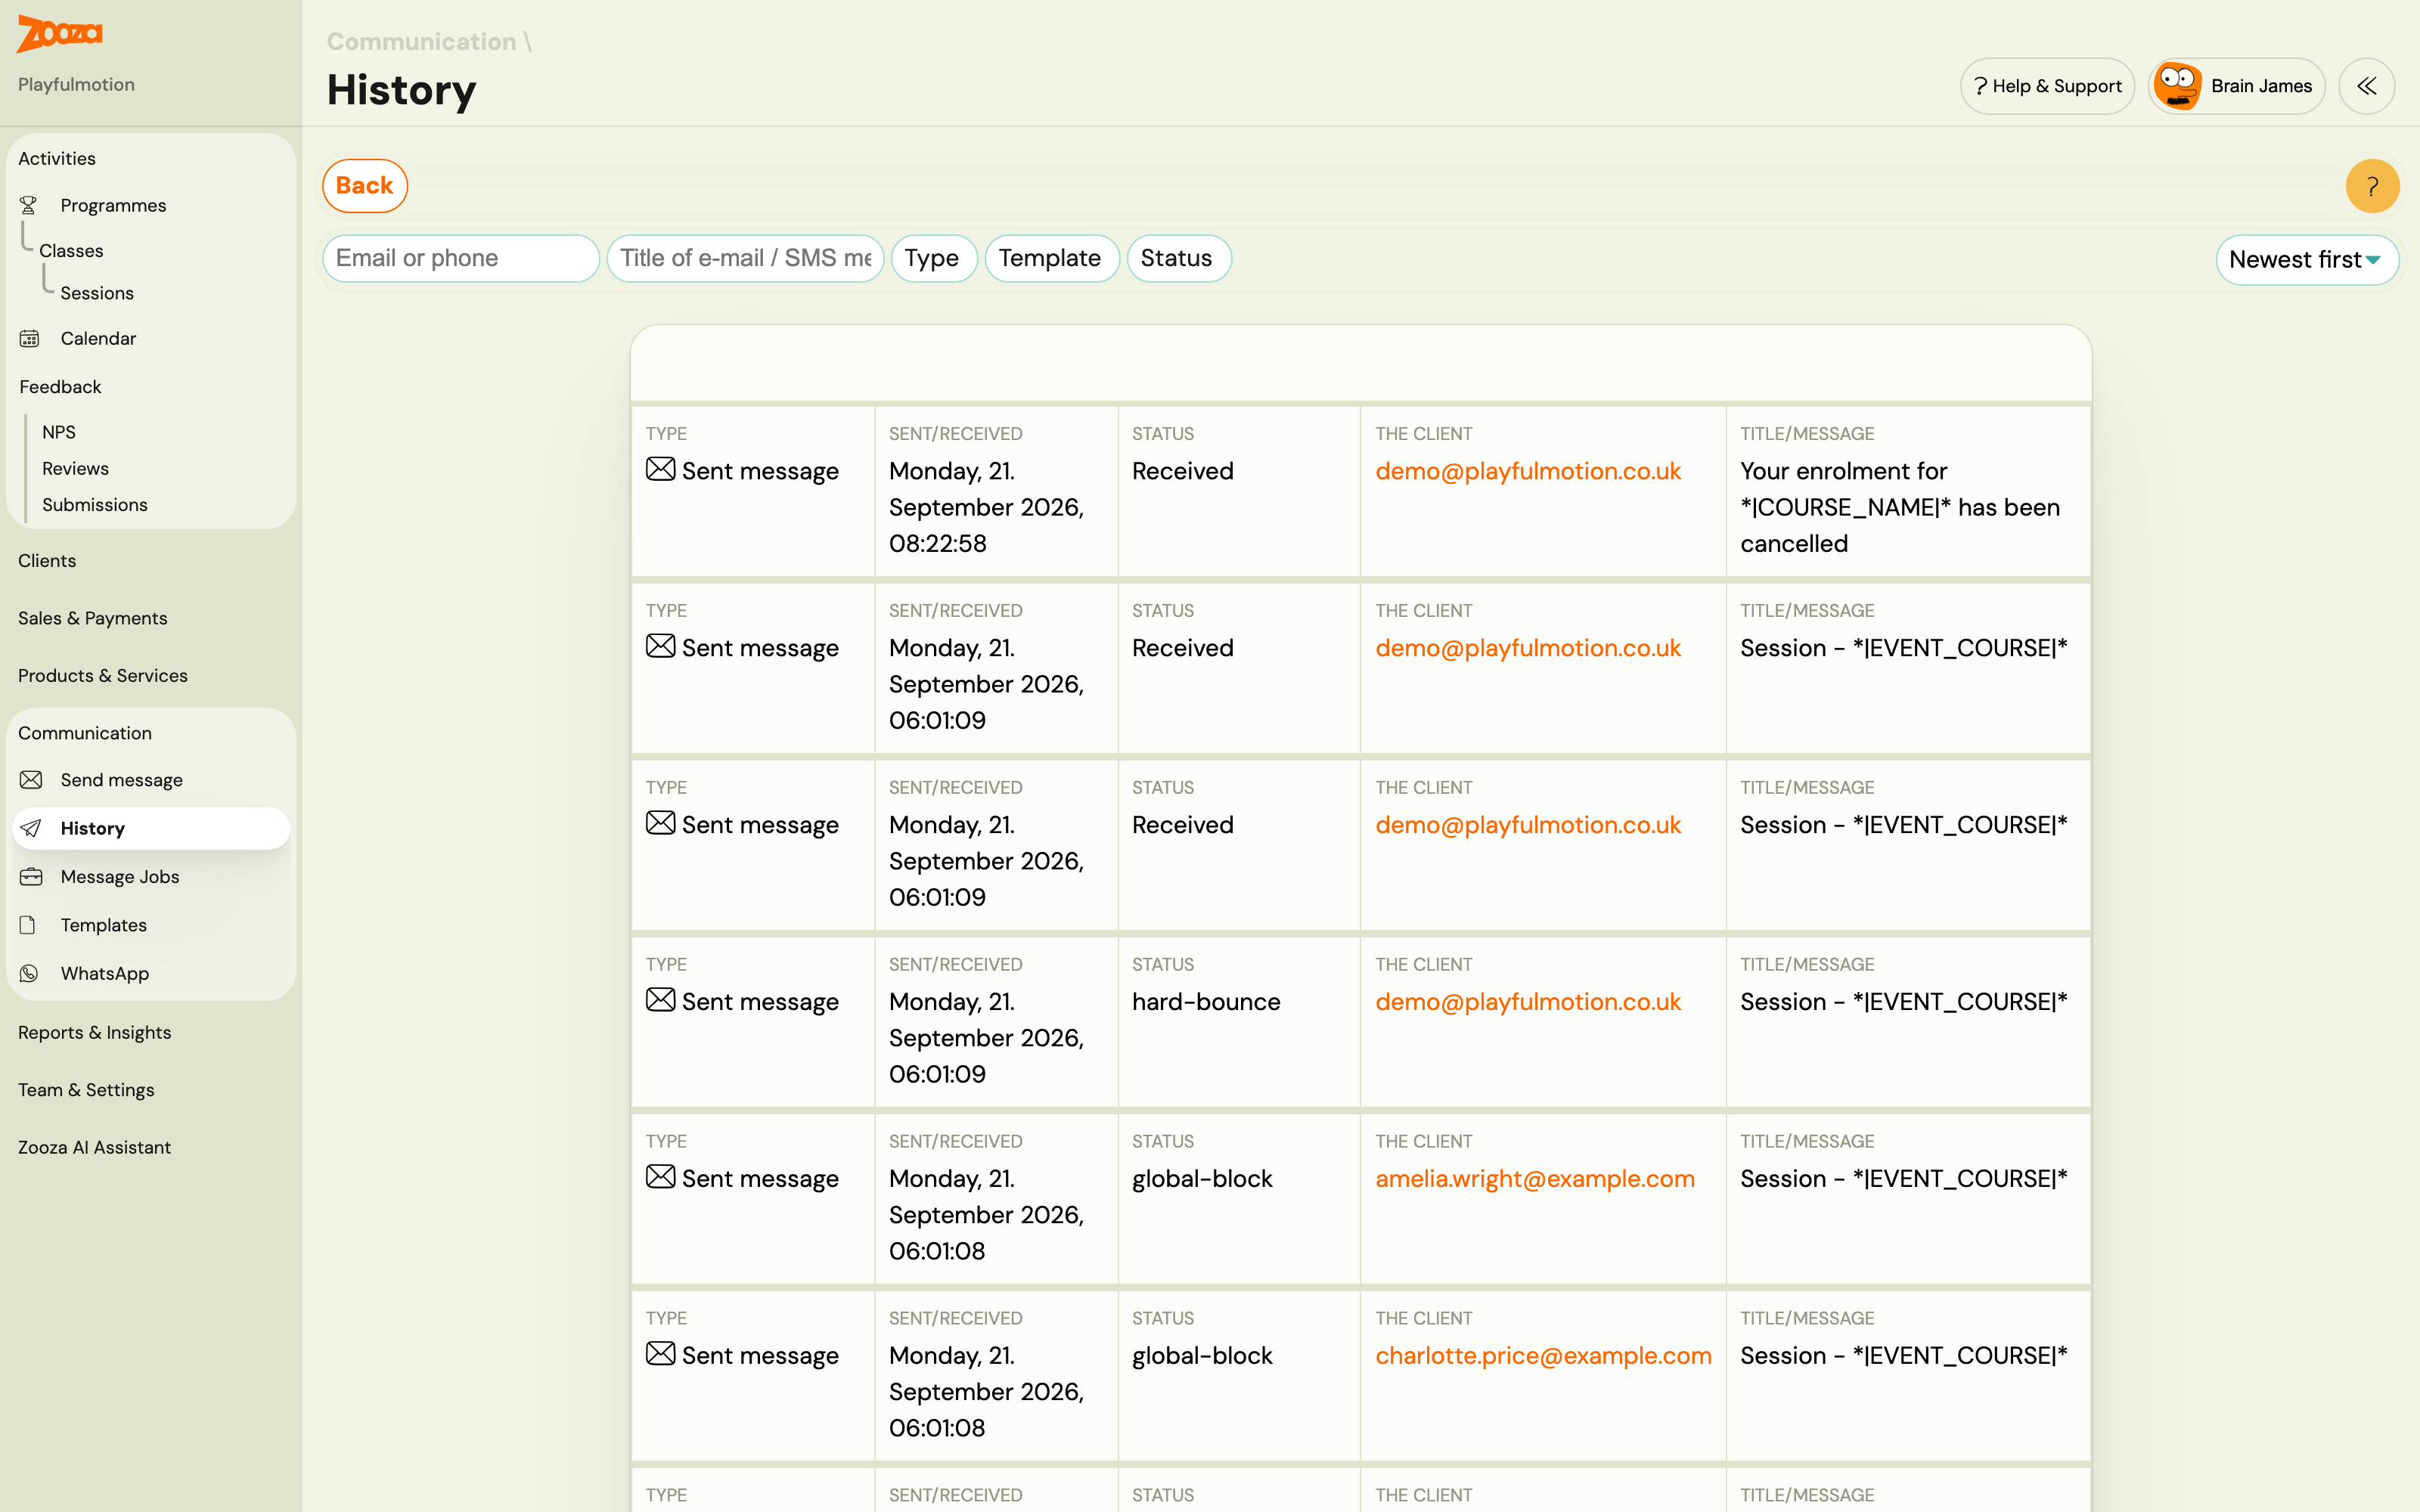Image resolution: width=2420 pixels, height=1512 pixels.
Task: Click Communication breadcrumb link
Action: [x=421, y=41]
